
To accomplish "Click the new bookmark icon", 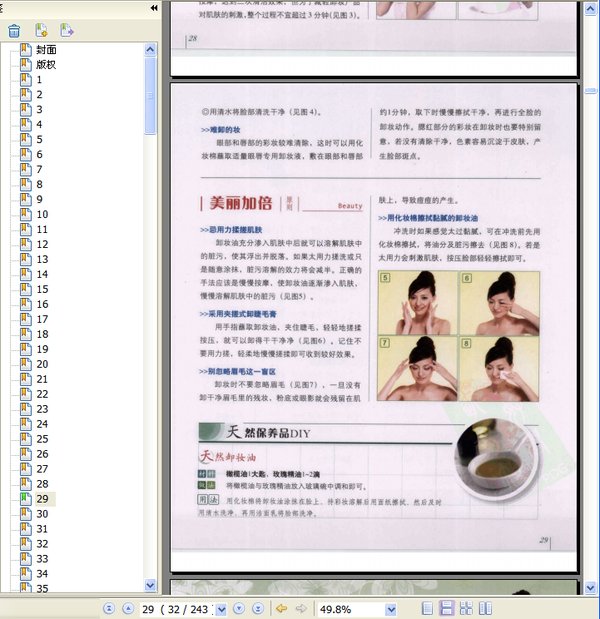I will tap(41, 30).
